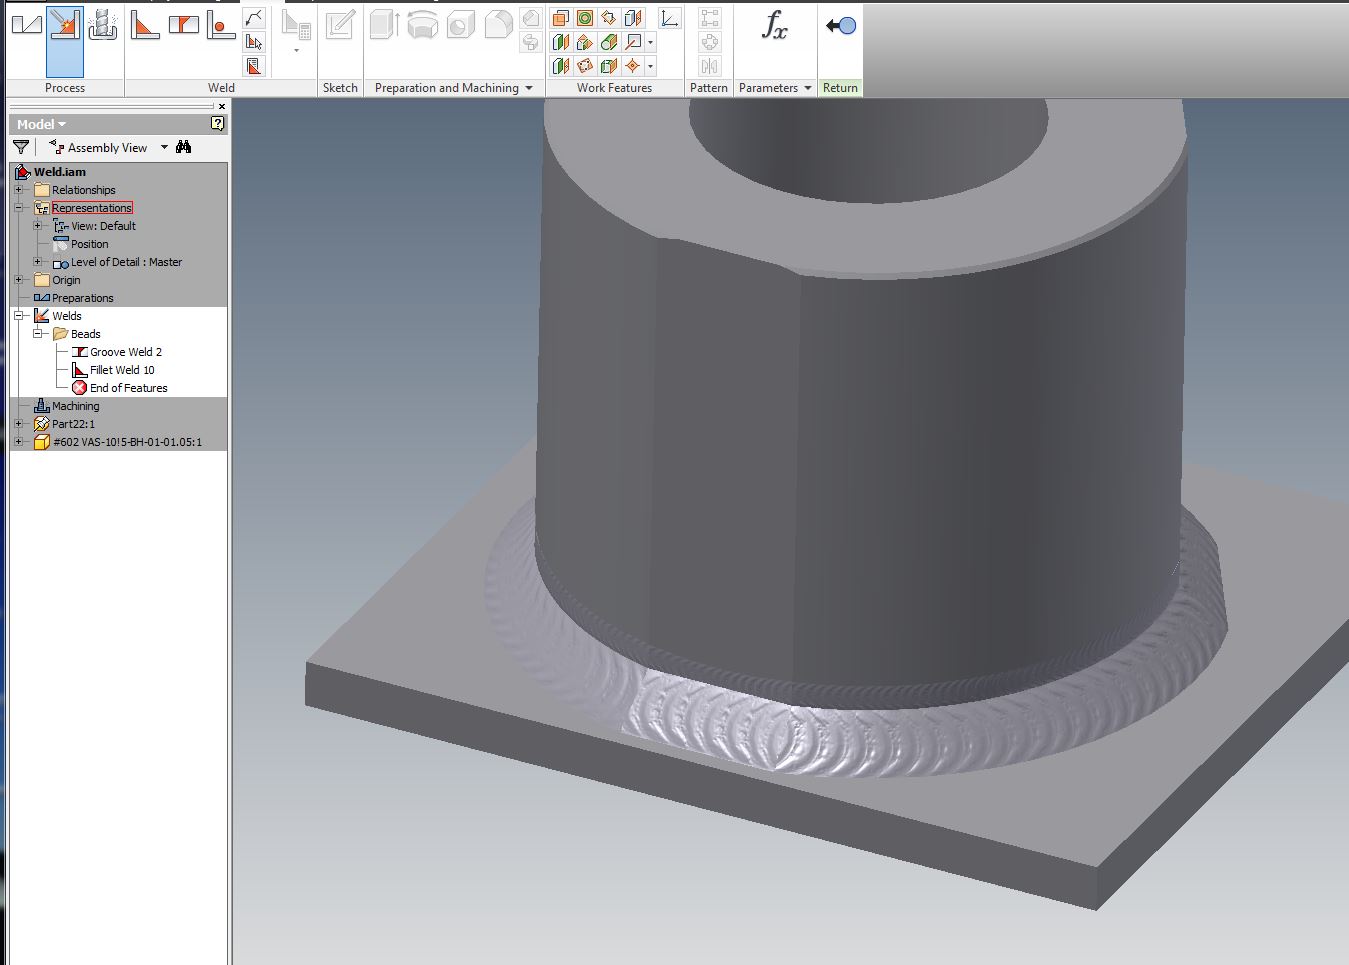1349x965 pixels.
Task: Click the Return button
Action: 840,27
